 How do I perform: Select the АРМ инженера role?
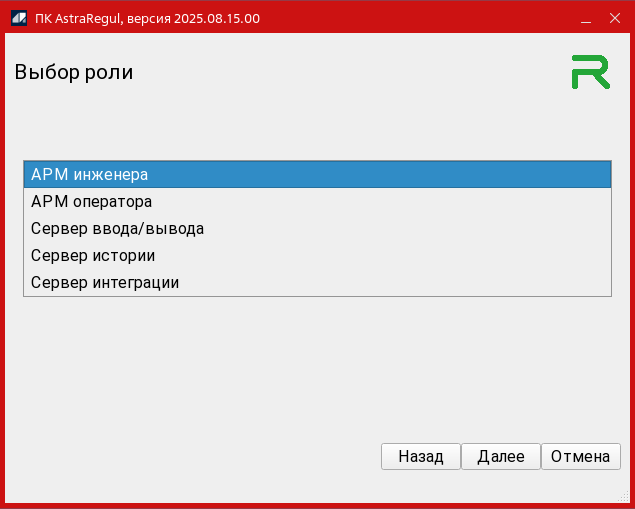coord(316,174)
